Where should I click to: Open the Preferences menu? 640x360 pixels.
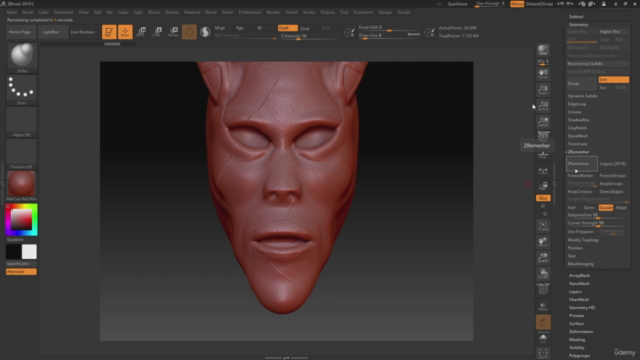[x=250, y=12]
